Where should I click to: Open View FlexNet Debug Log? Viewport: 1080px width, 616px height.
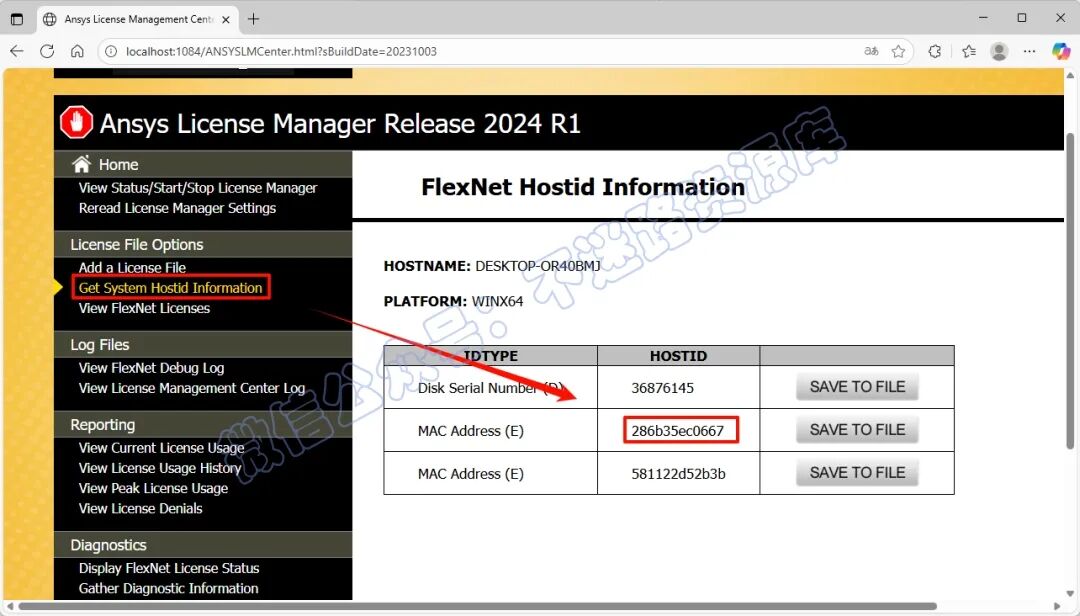coord(151,368)
